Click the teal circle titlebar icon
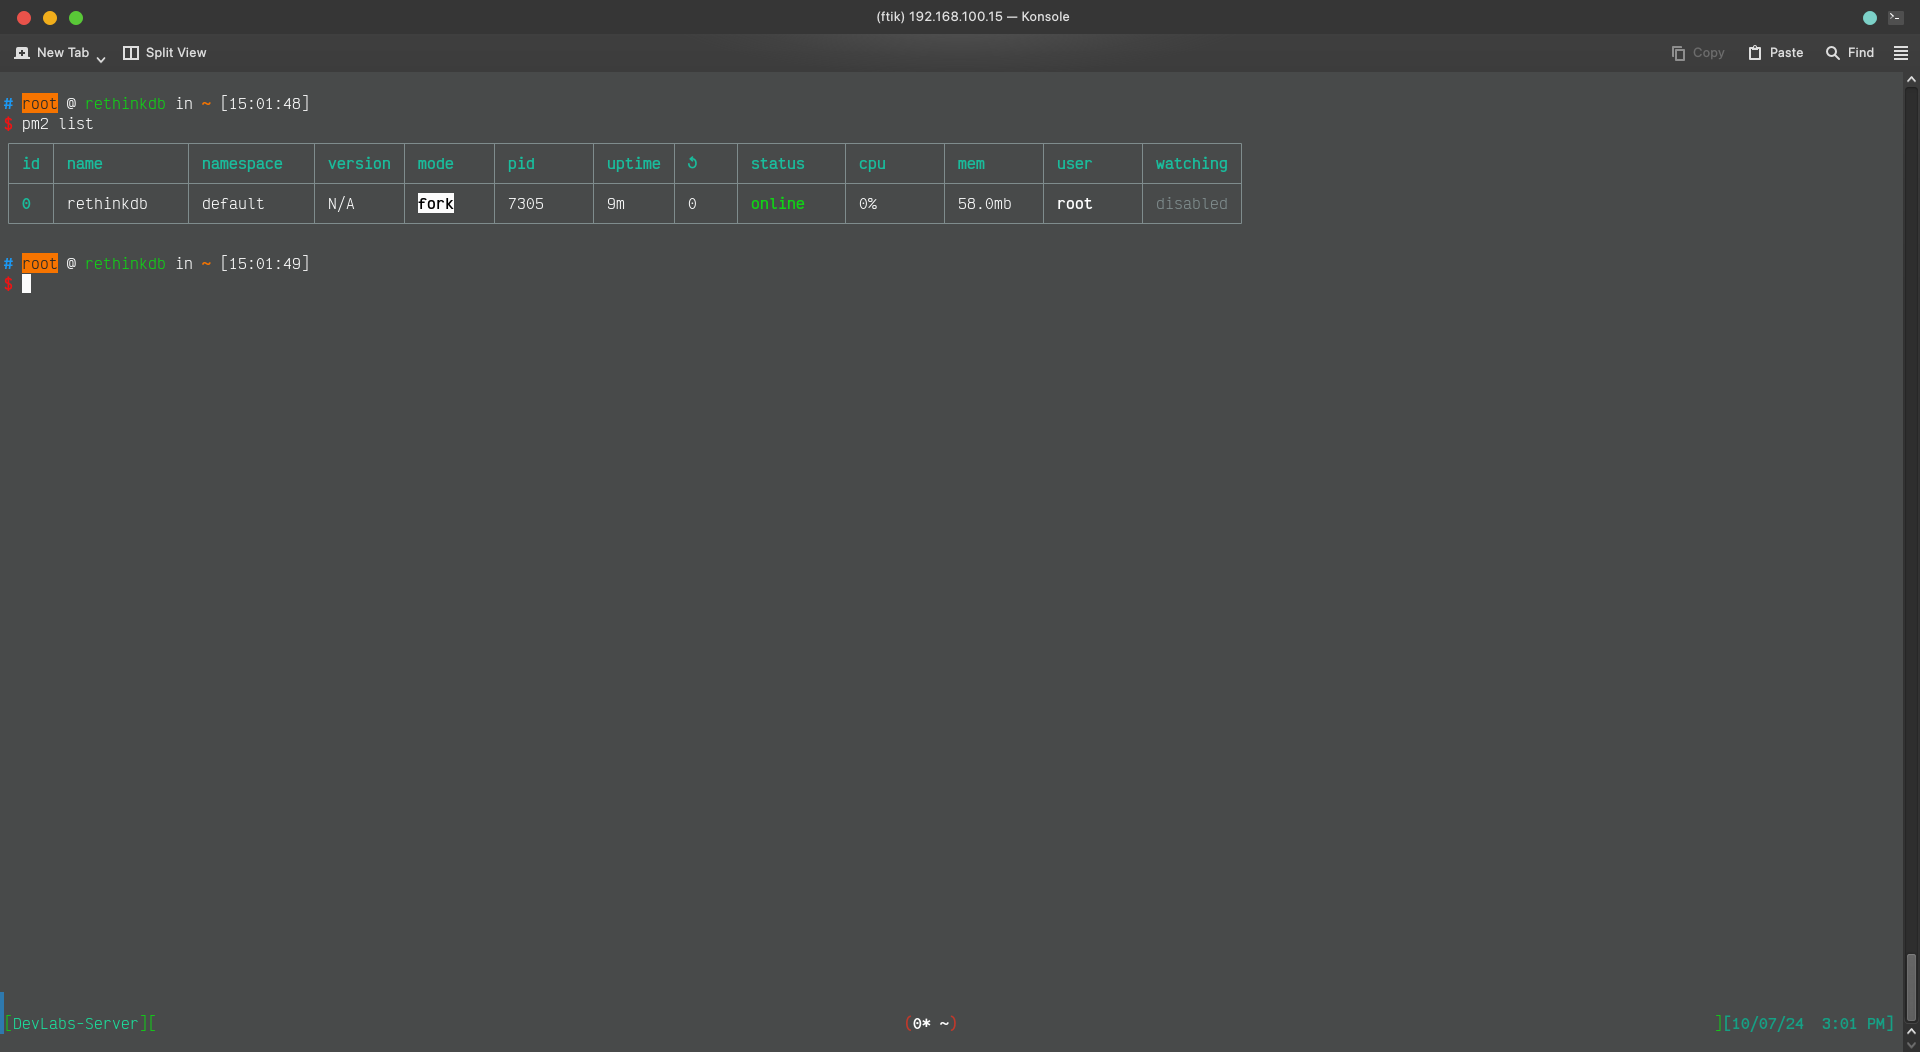Viewport: 1920px width, 1052px height. point(1870,17)
